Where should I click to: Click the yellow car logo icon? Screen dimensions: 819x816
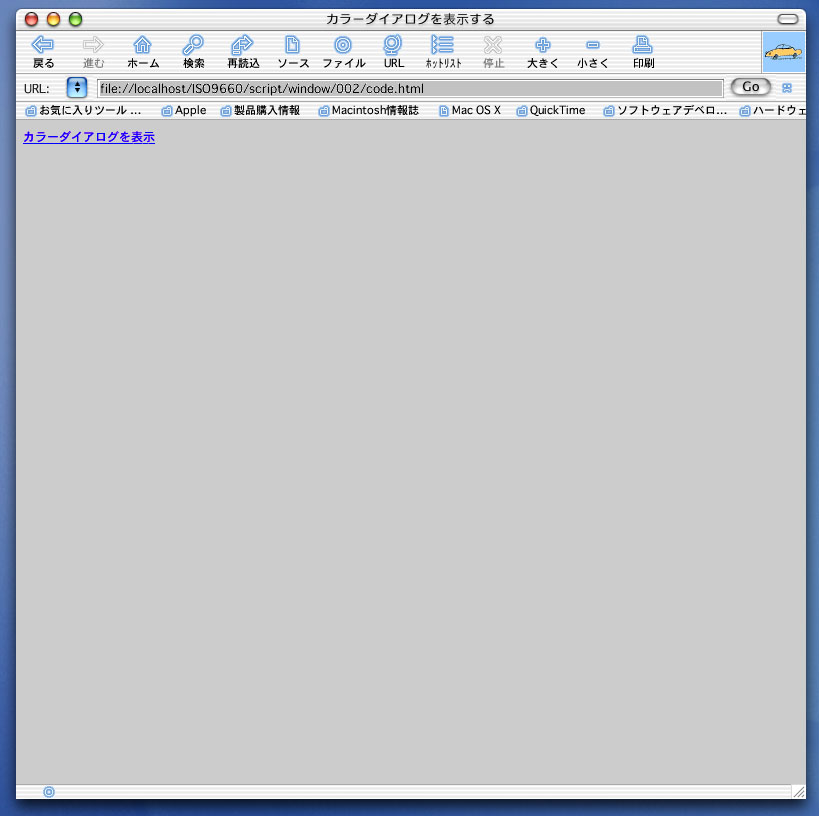(x=783, y=52)
